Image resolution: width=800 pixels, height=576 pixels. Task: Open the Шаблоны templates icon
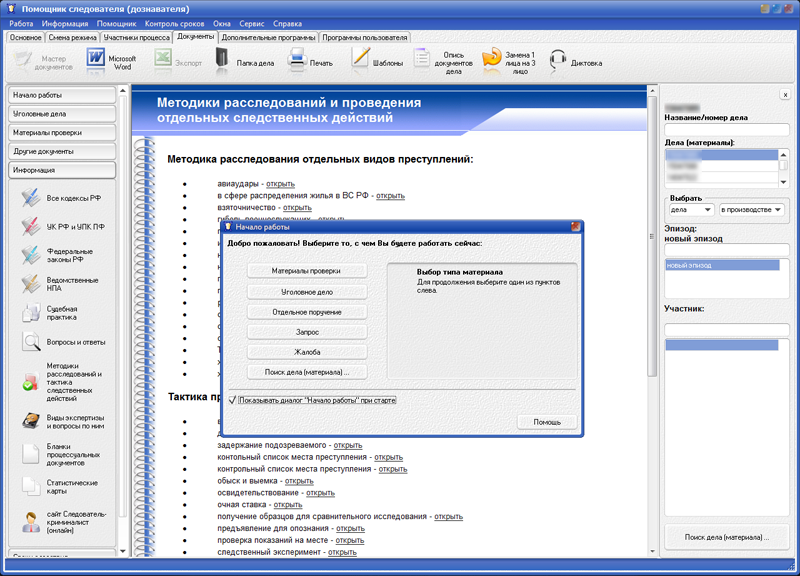[361, 60]
